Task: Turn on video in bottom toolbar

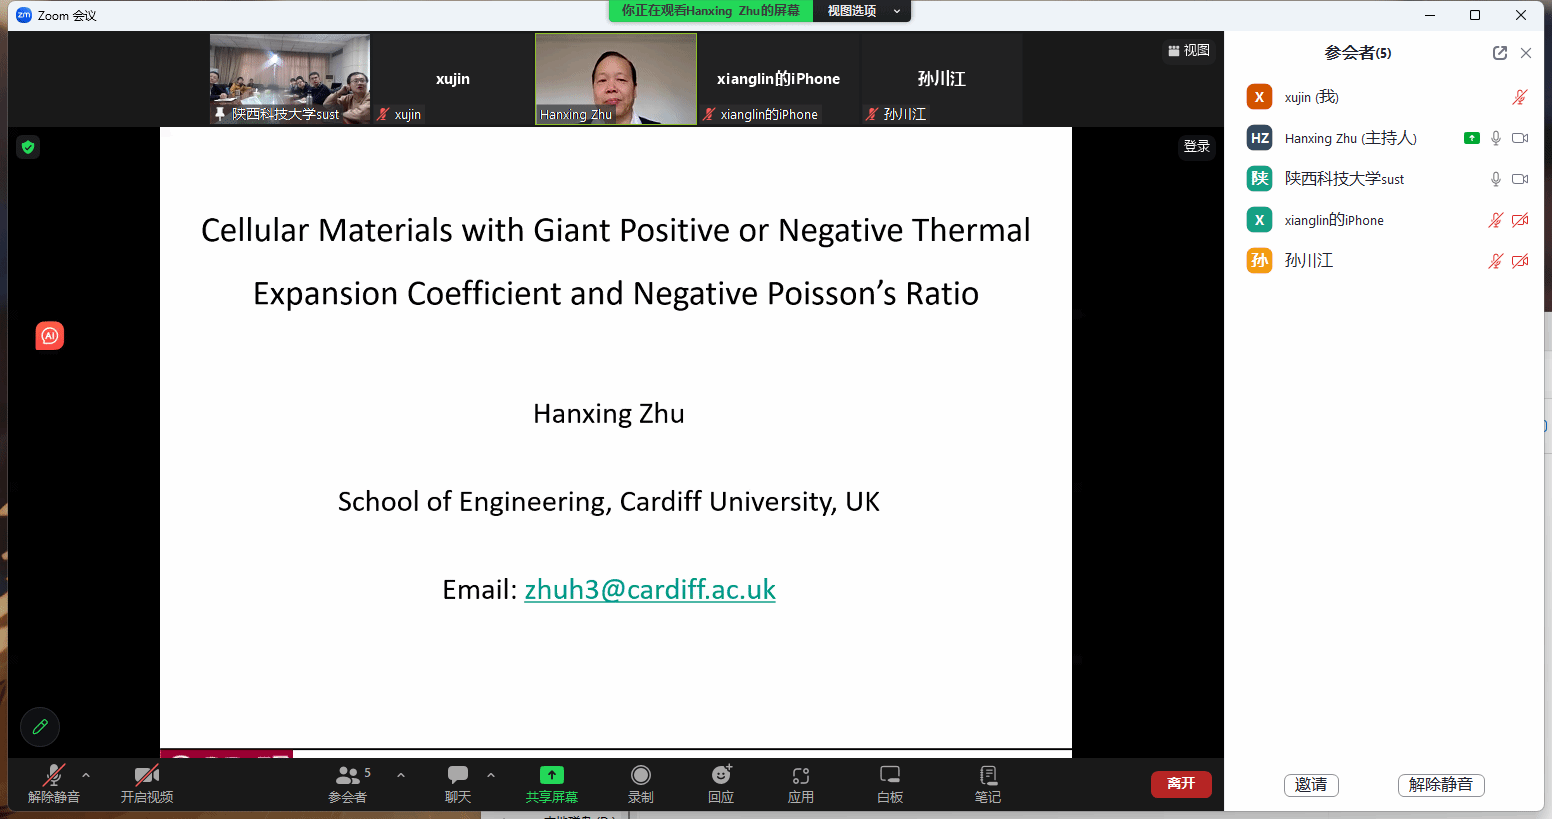Action: point(147,776)
